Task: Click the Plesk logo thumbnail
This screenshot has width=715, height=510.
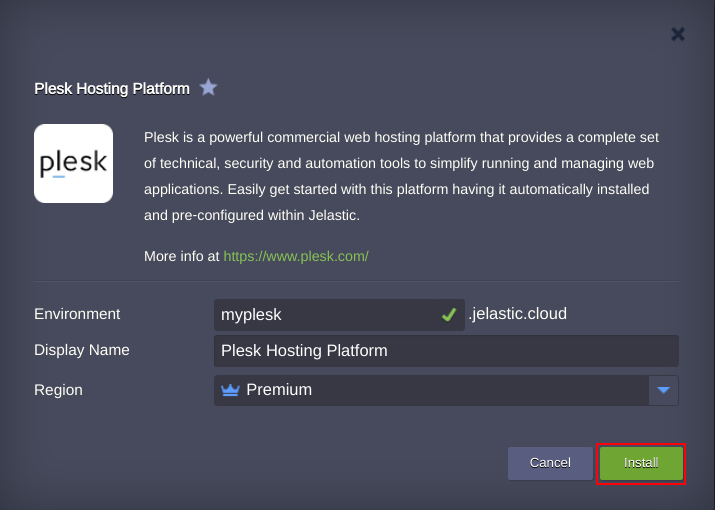Action: click(73, 163)
